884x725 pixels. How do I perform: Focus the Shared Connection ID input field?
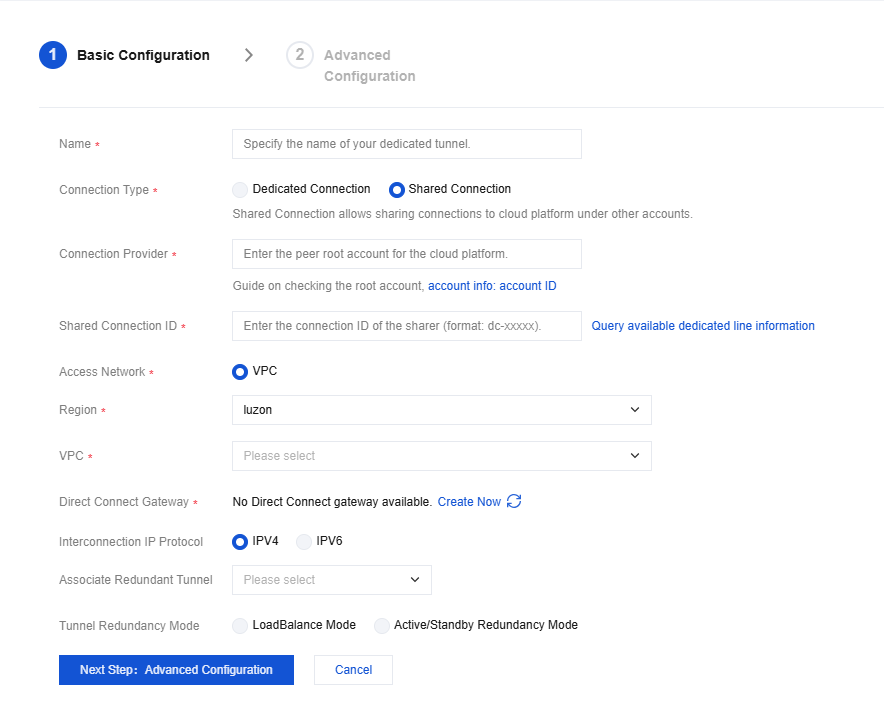point(406,326)
